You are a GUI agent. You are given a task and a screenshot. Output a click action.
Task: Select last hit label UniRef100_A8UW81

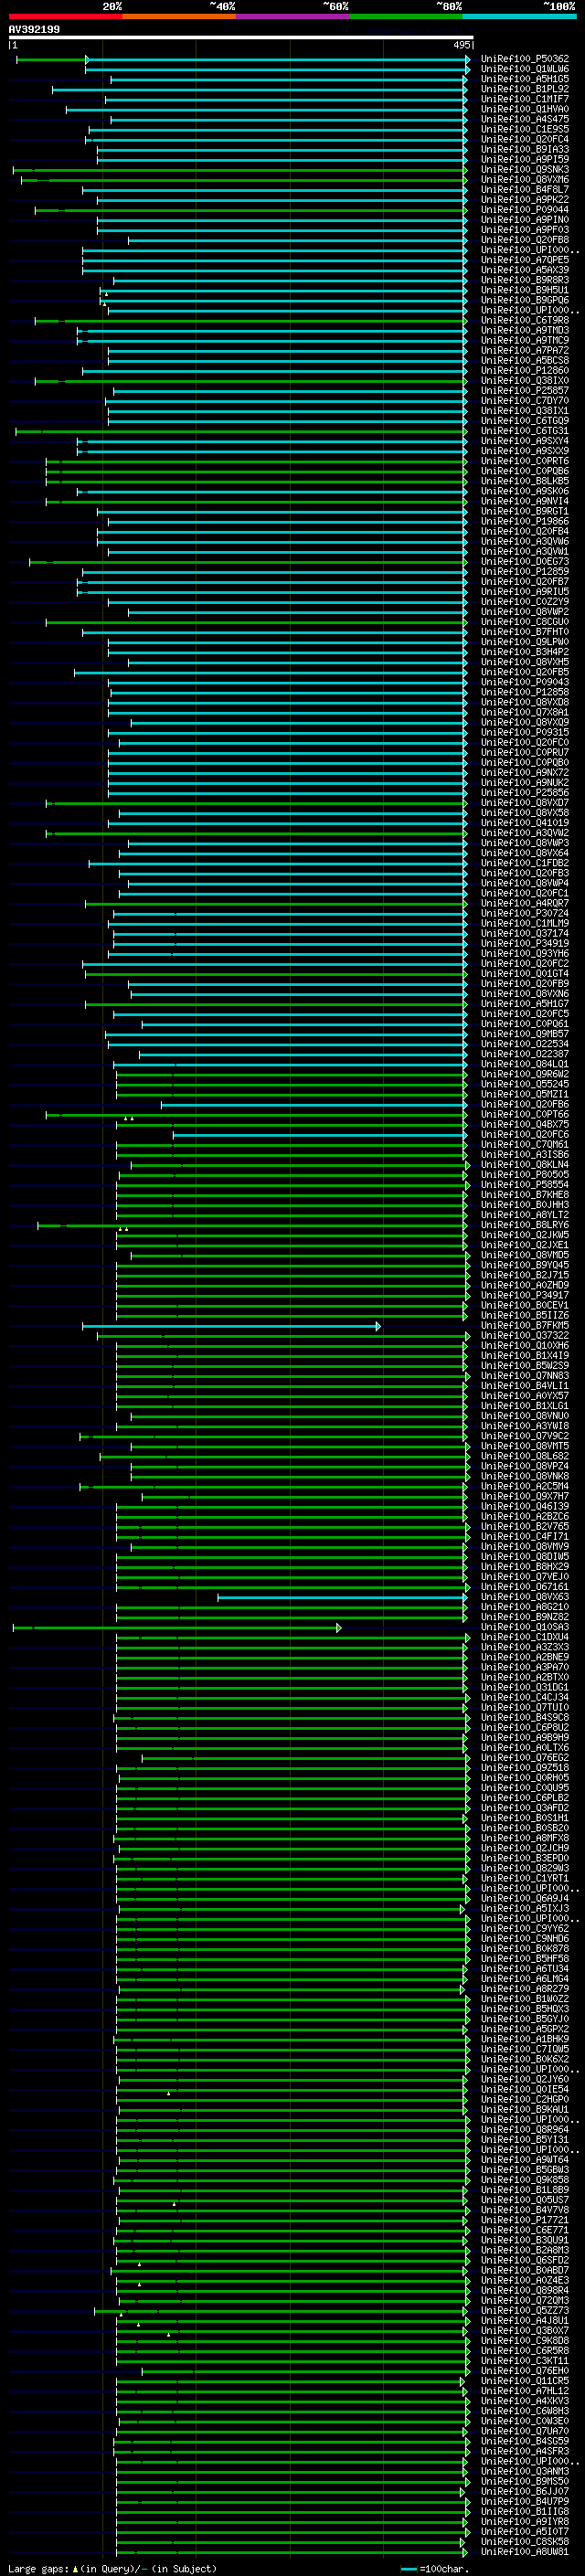point(525,2552)
